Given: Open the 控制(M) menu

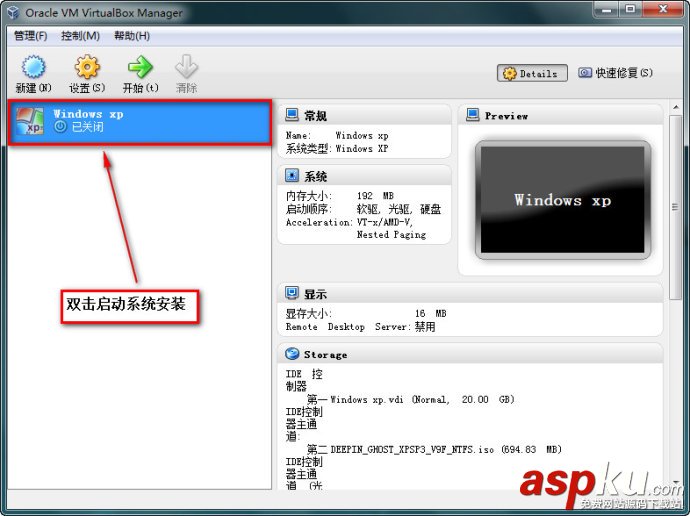Looking at the screenshot, I should click(x=81, y=36).
